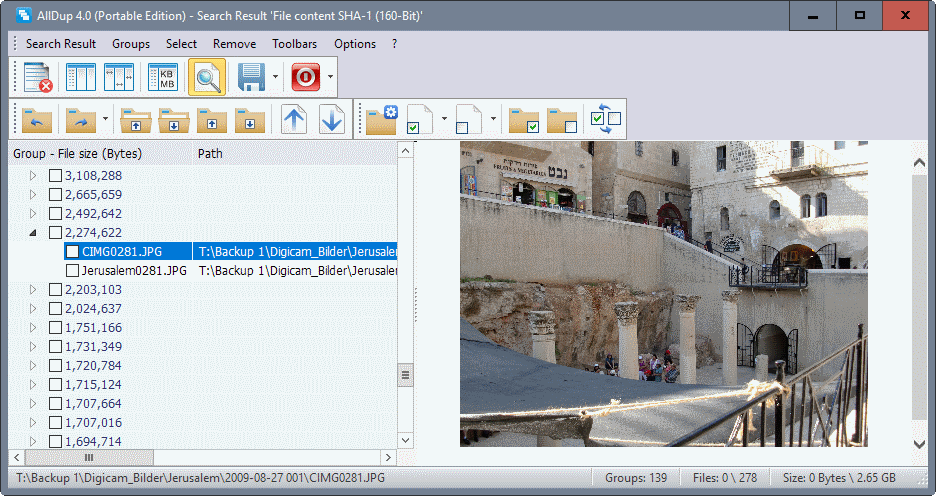Click the red power button icon
The image size is (936, 496).
pos(305,77)
